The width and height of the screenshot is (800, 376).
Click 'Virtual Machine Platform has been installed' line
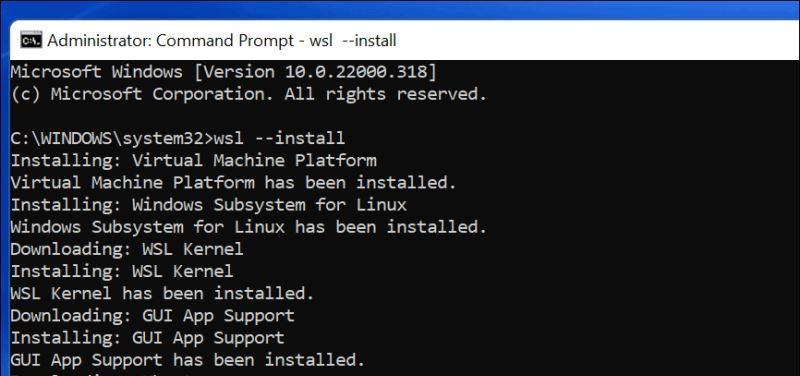coord(234,183)
